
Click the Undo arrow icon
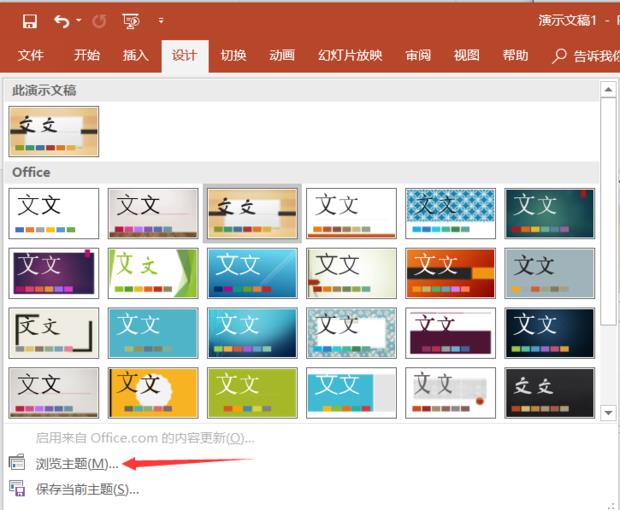[62, 21]
